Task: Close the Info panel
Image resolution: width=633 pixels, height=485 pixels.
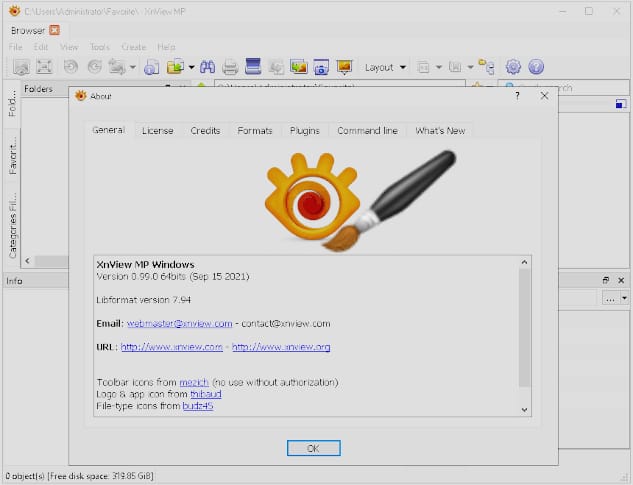Action: 621,280
